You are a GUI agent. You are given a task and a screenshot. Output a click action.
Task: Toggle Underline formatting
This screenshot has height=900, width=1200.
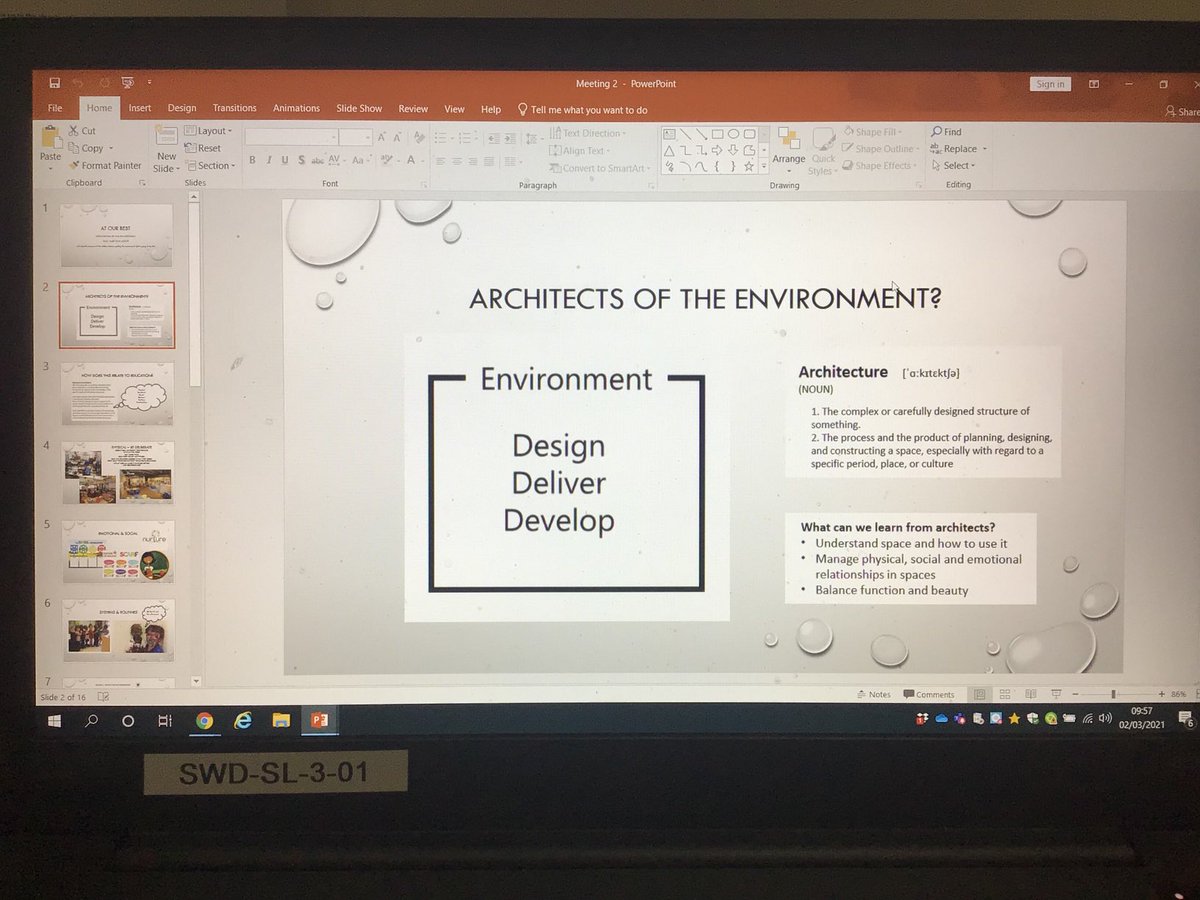click(x=284, y=160)
